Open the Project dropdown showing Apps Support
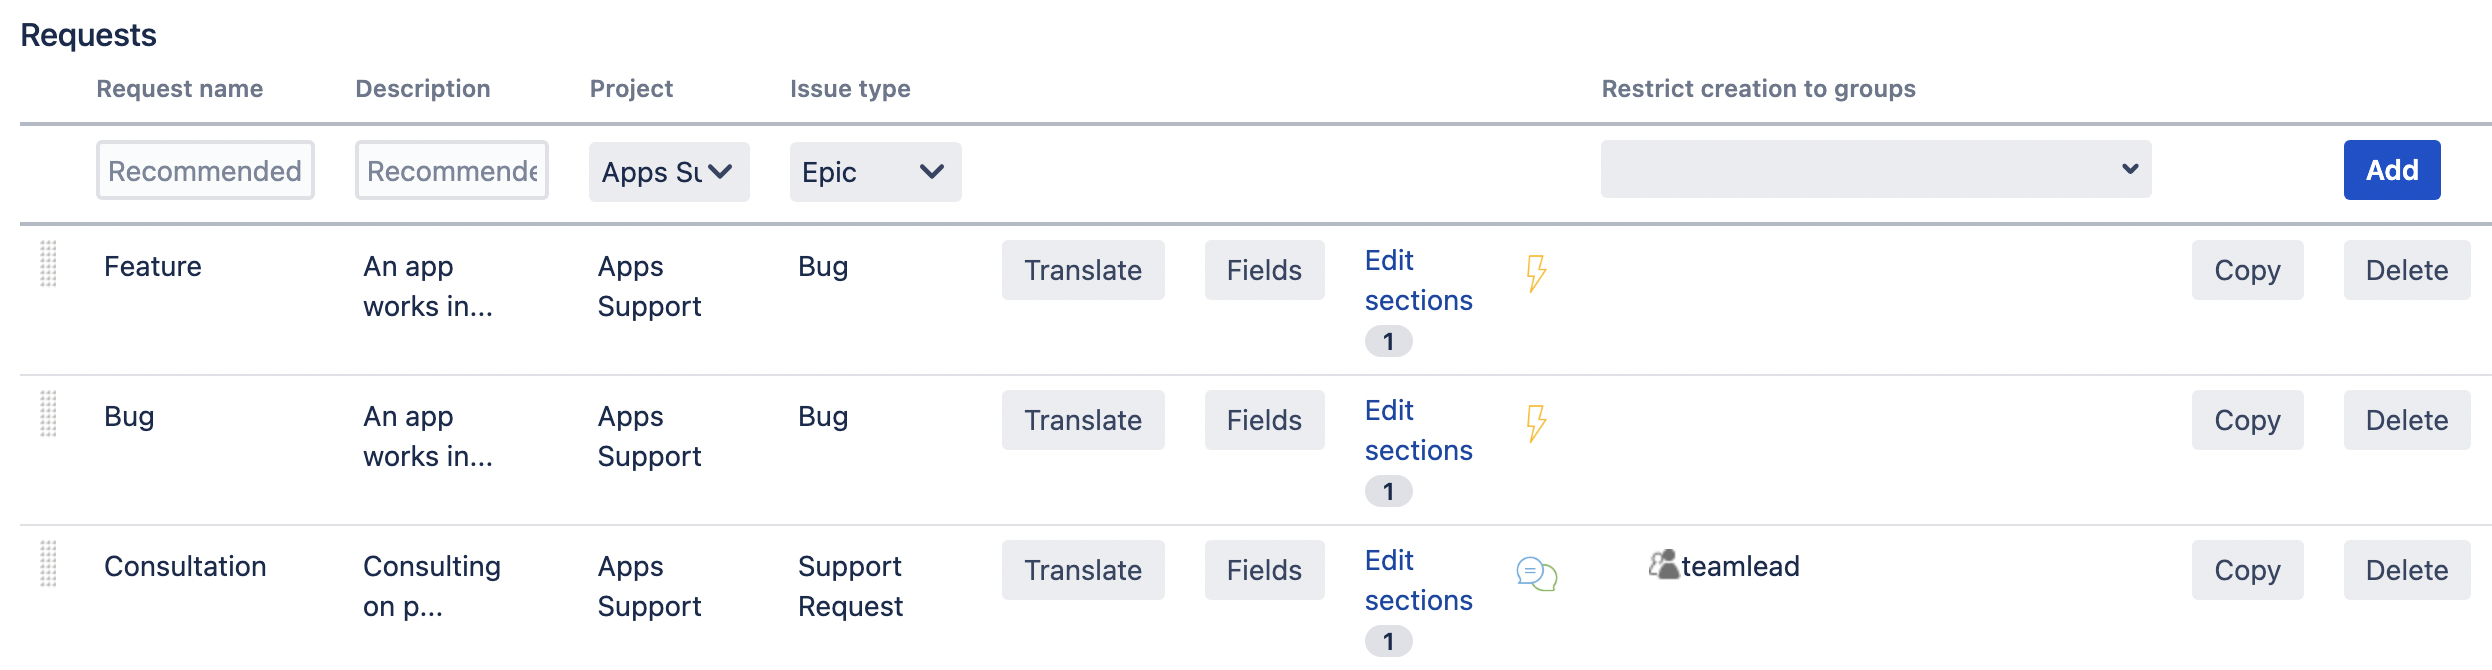Viewport: 2492px width, 670px height. [668, 172]
